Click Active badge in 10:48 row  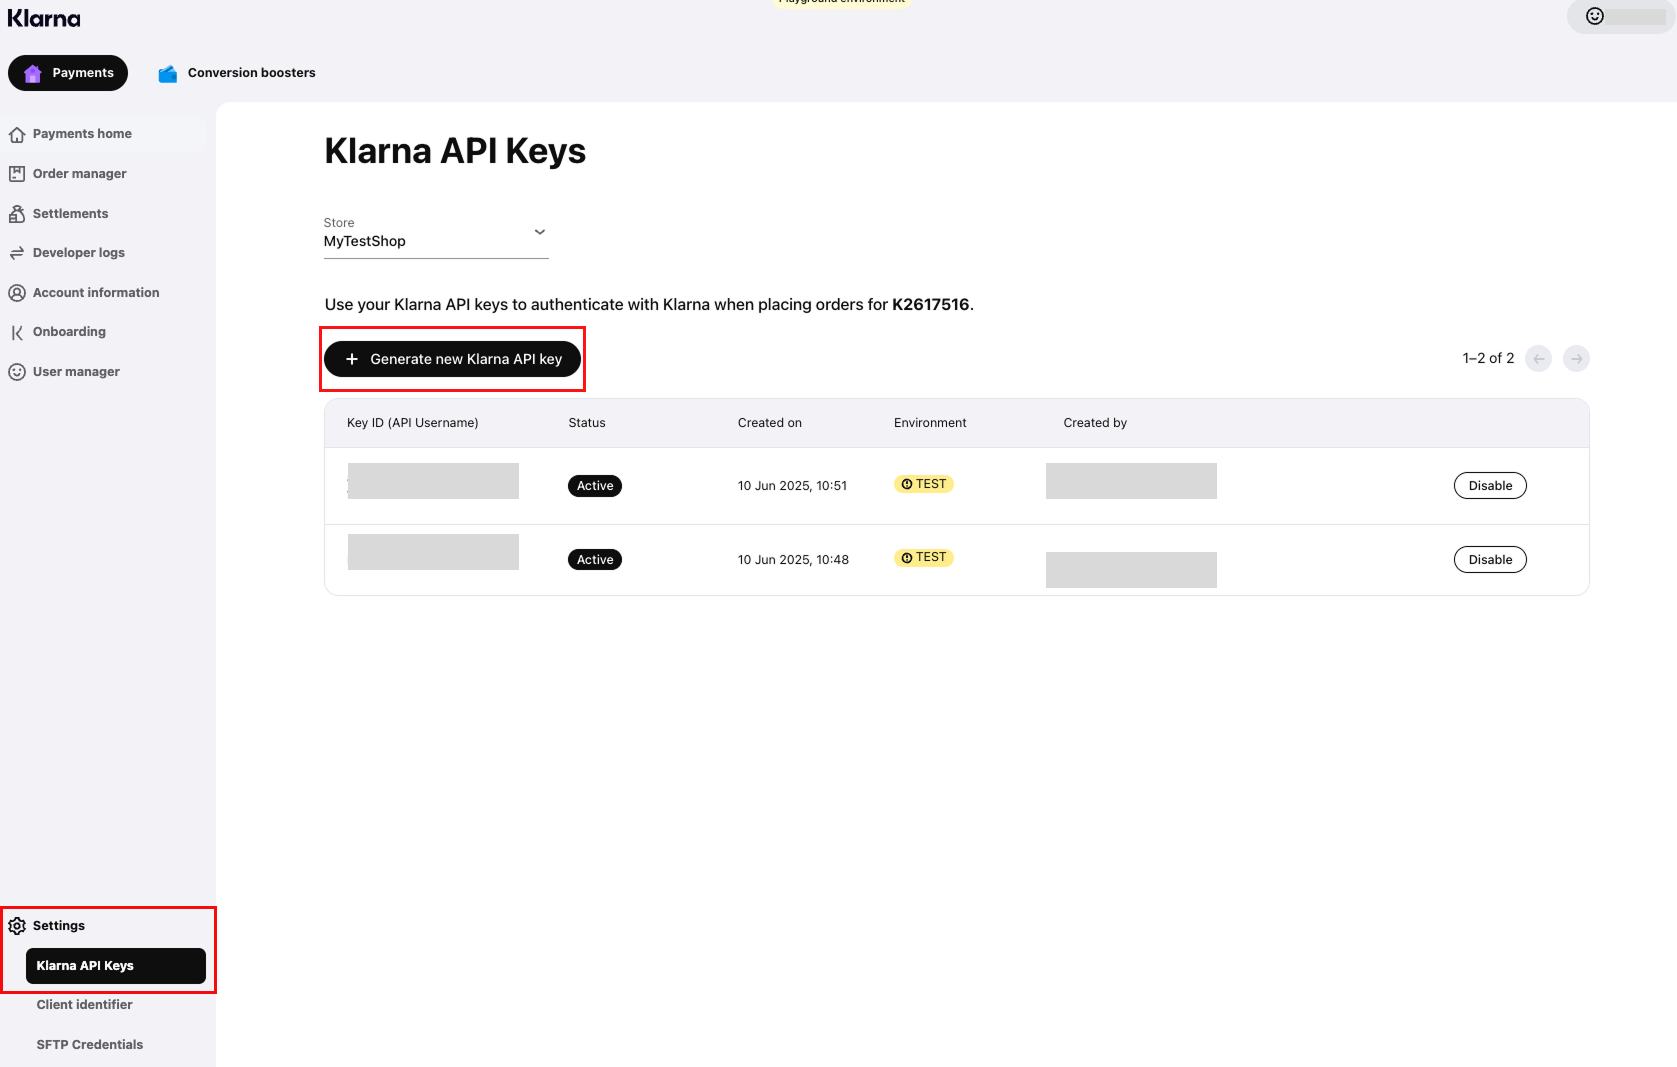pyautogui.click(x=595, y=560)
